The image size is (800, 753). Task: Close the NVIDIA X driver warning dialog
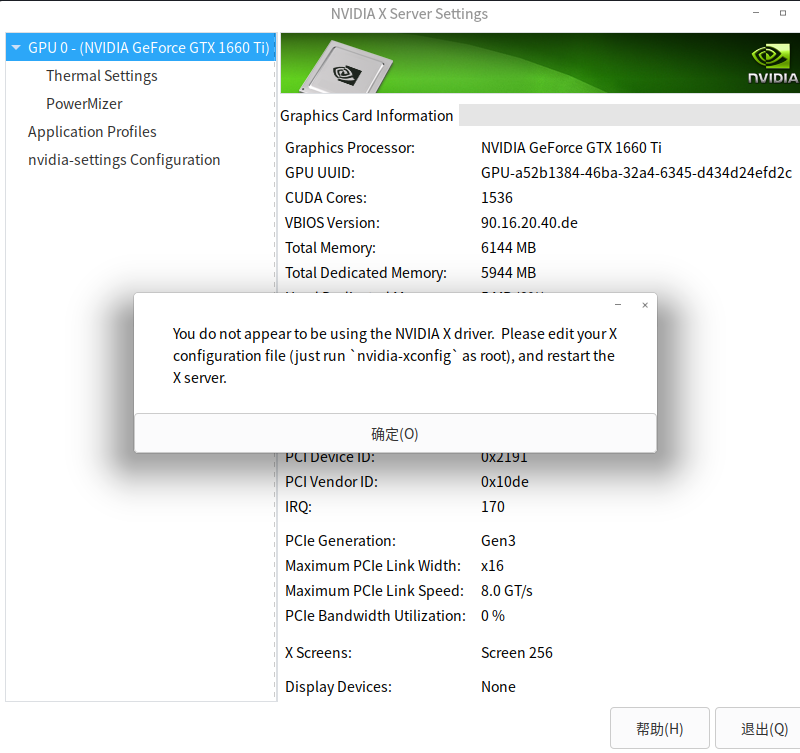(x=645, y=305)
